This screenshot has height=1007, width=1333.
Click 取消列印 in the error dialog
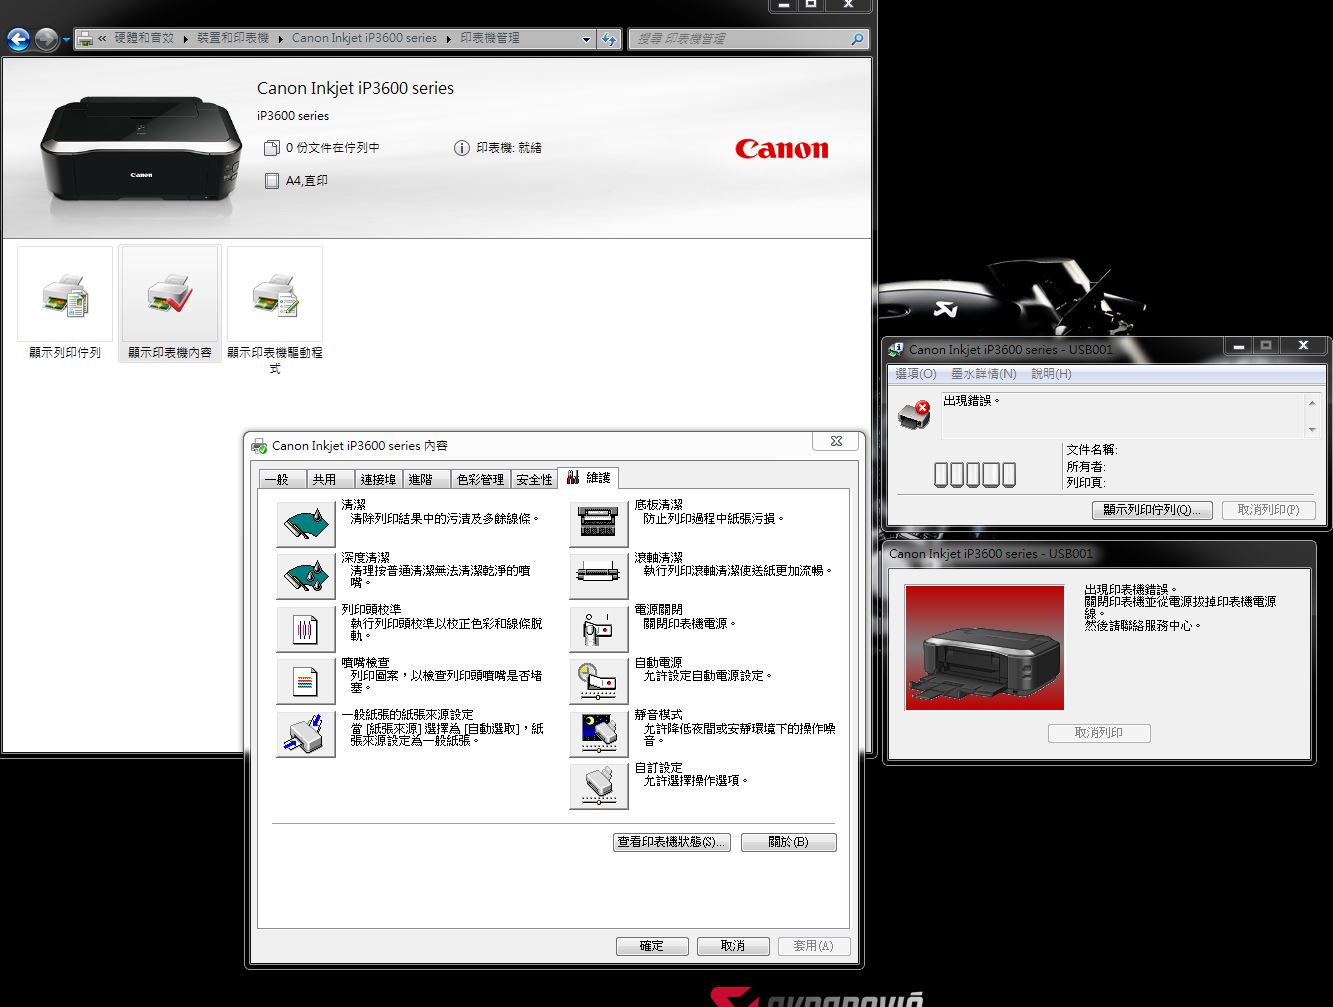point(1099,733)
